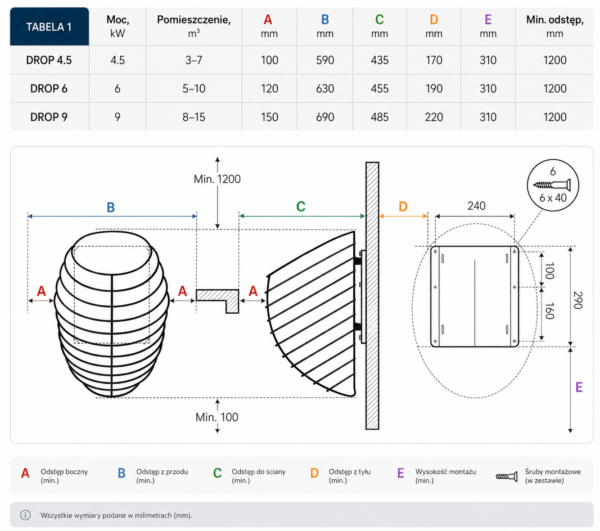Click the "Min. odstęp, mm" column header
This screenshot has height=531, width=600.
tap(554, 26)
